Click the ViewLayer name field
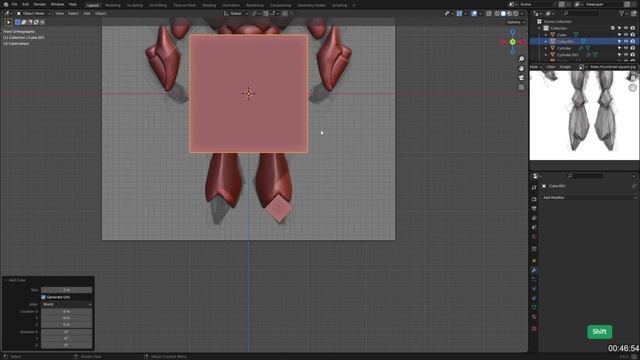Viewport: 640px width, 360px height. 605,4
